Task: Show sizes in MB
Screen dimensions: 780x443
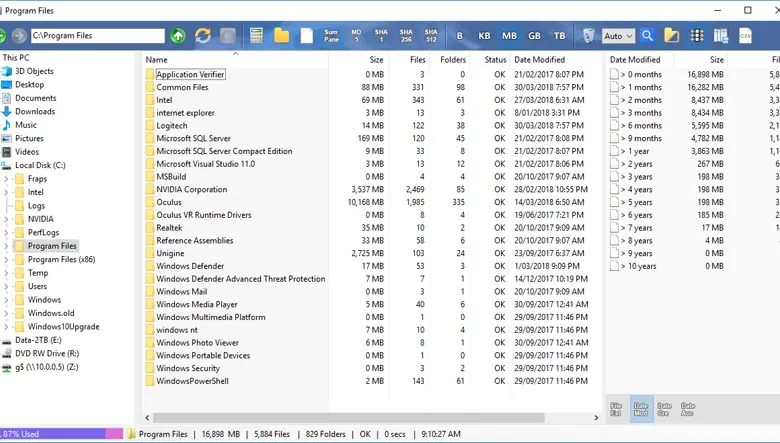Action: coord(509,36)
